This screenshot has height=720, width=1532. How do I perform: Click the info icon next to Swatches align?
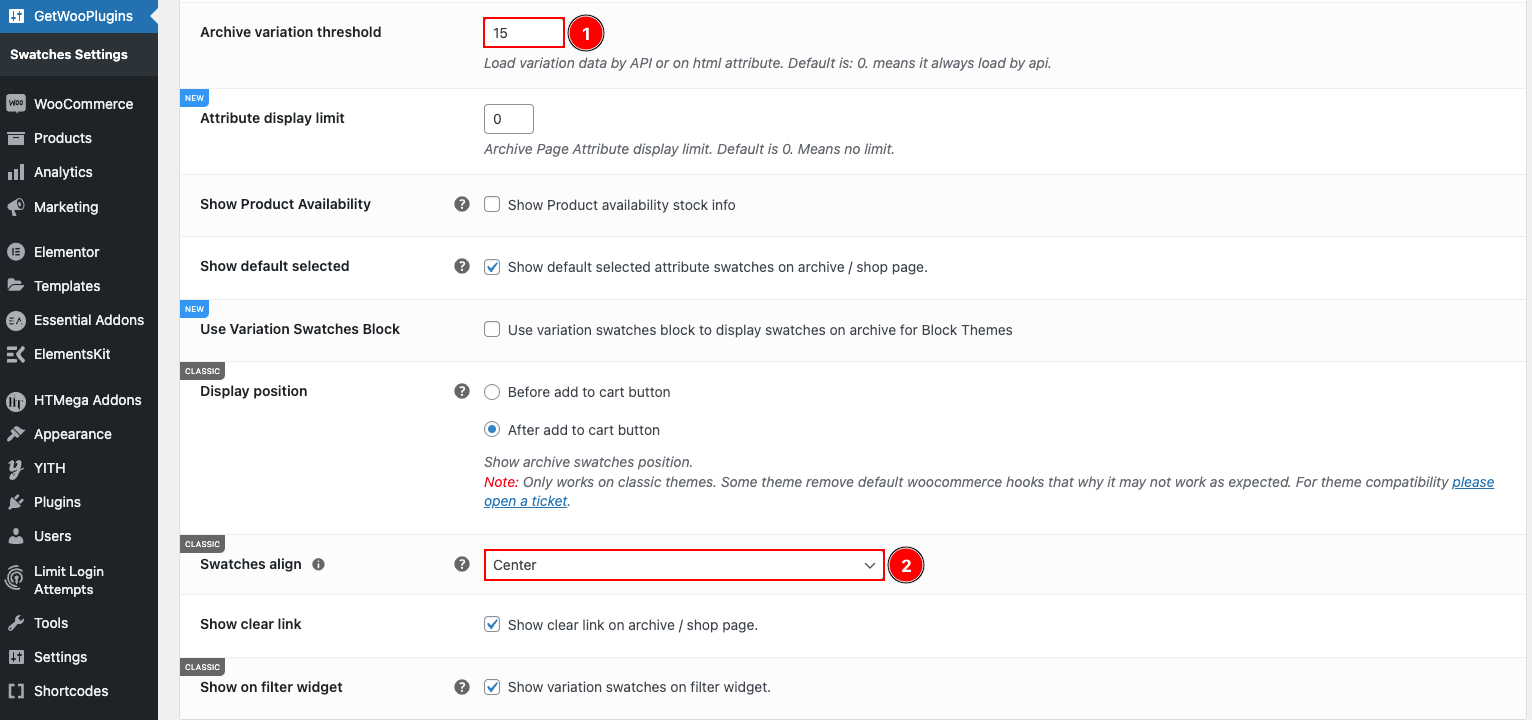click(318, 564)
